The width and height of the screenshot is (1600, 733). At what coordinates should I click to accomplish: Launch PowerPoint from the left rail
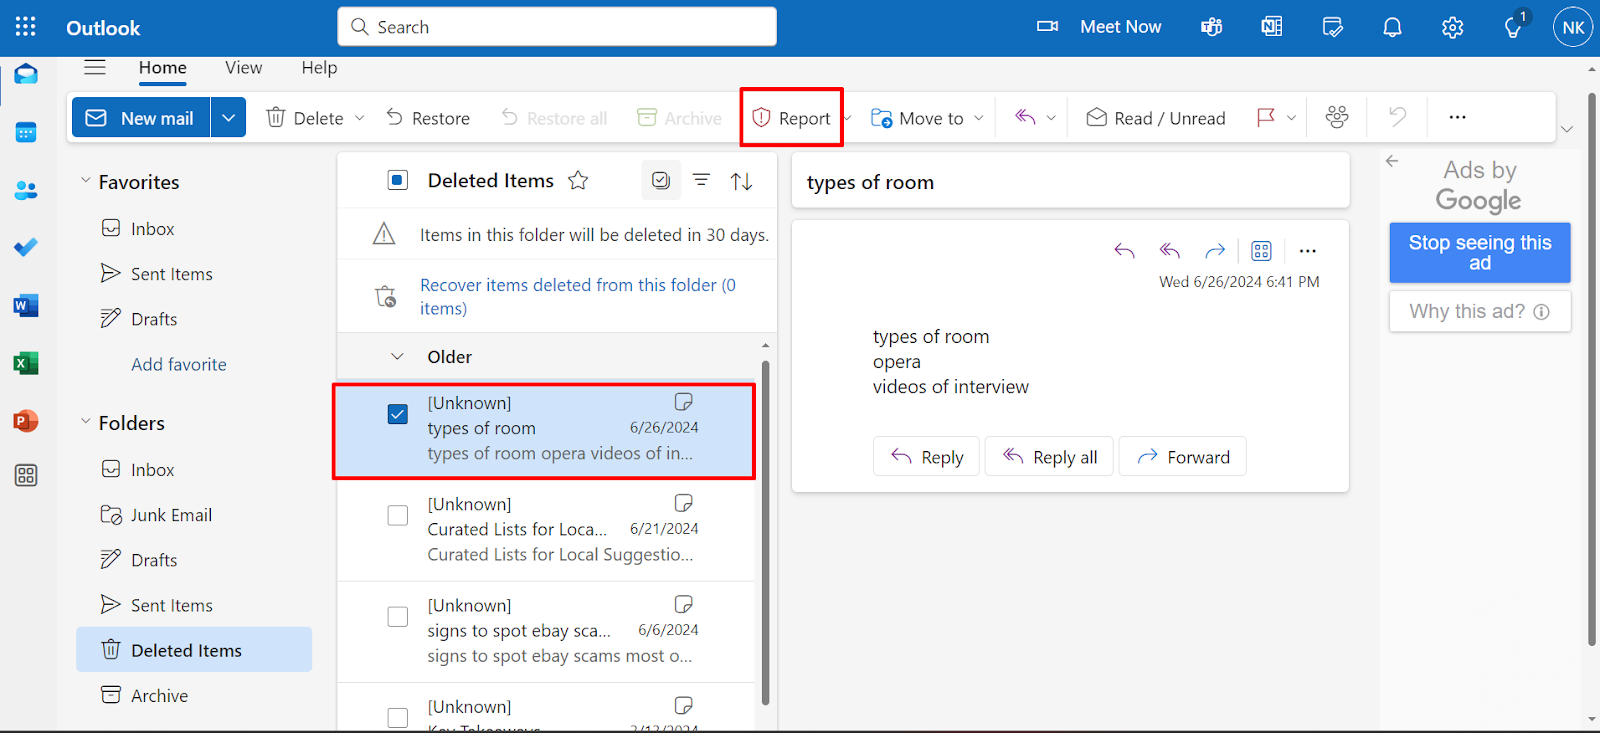(x=26, y=421)
